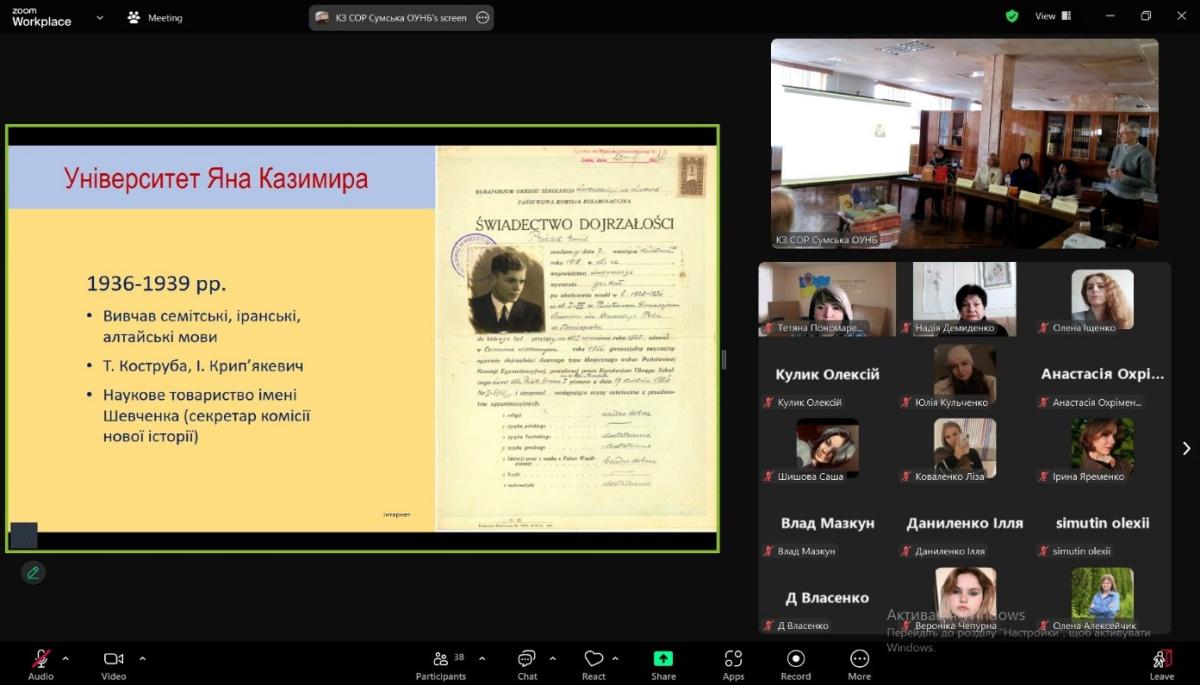Screen dimensions: 1200x685
Task: Select Надія Демиденко video thumbnail
Action: click(964, 298)
